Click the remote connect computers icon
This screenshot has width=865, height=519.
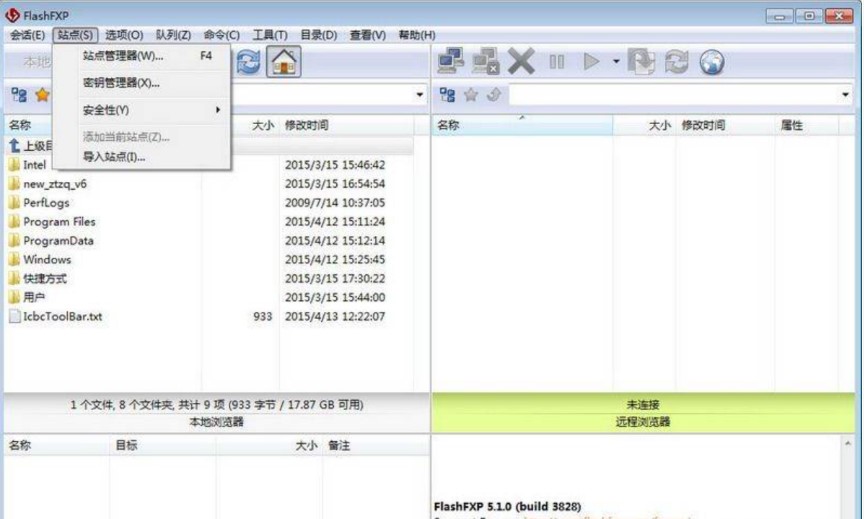pyautogui.click(x=451, y=61)
